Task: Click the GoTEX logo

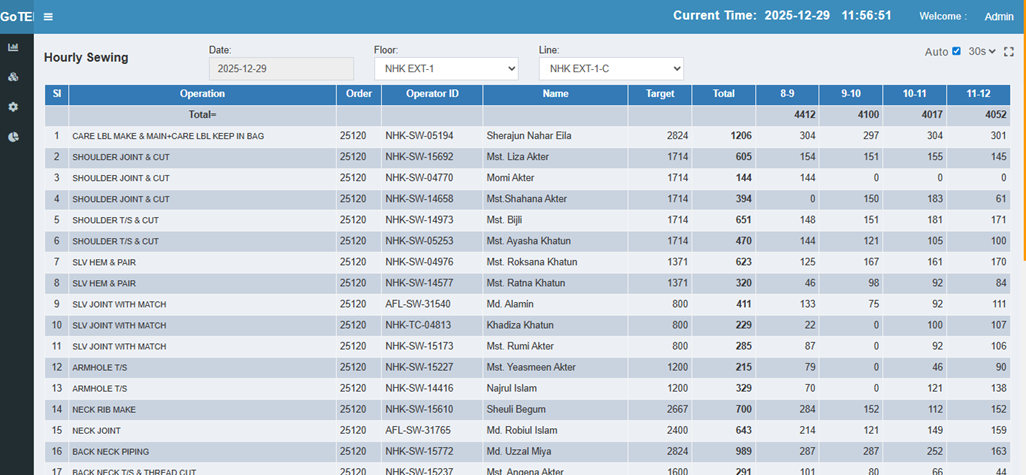Action: (x=17, y=17)
